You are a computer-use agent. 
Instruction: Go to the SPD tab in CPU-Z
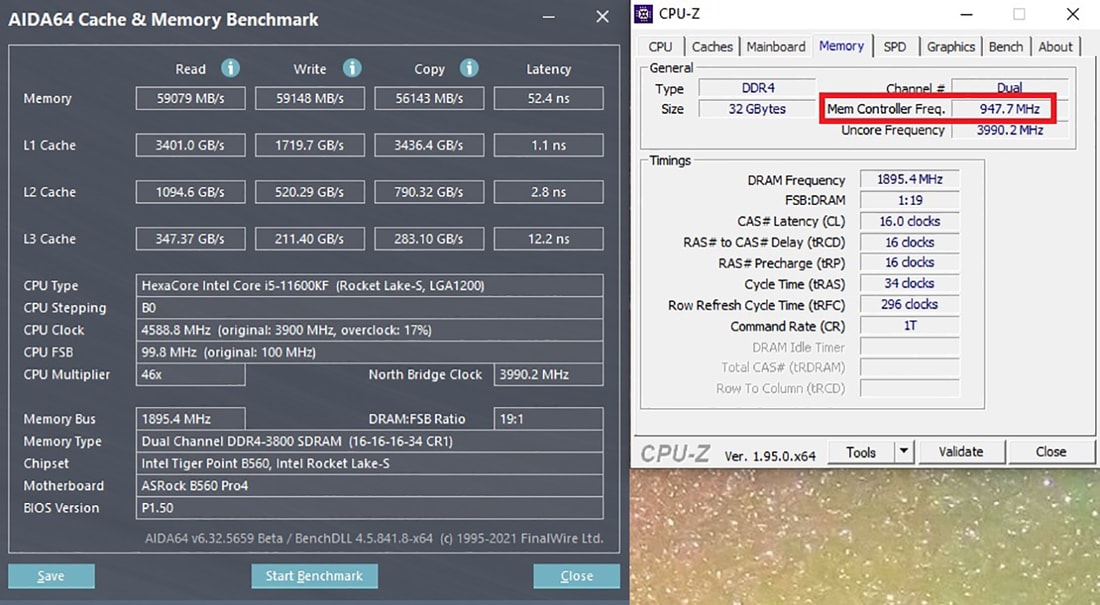(x=894, y=46)
